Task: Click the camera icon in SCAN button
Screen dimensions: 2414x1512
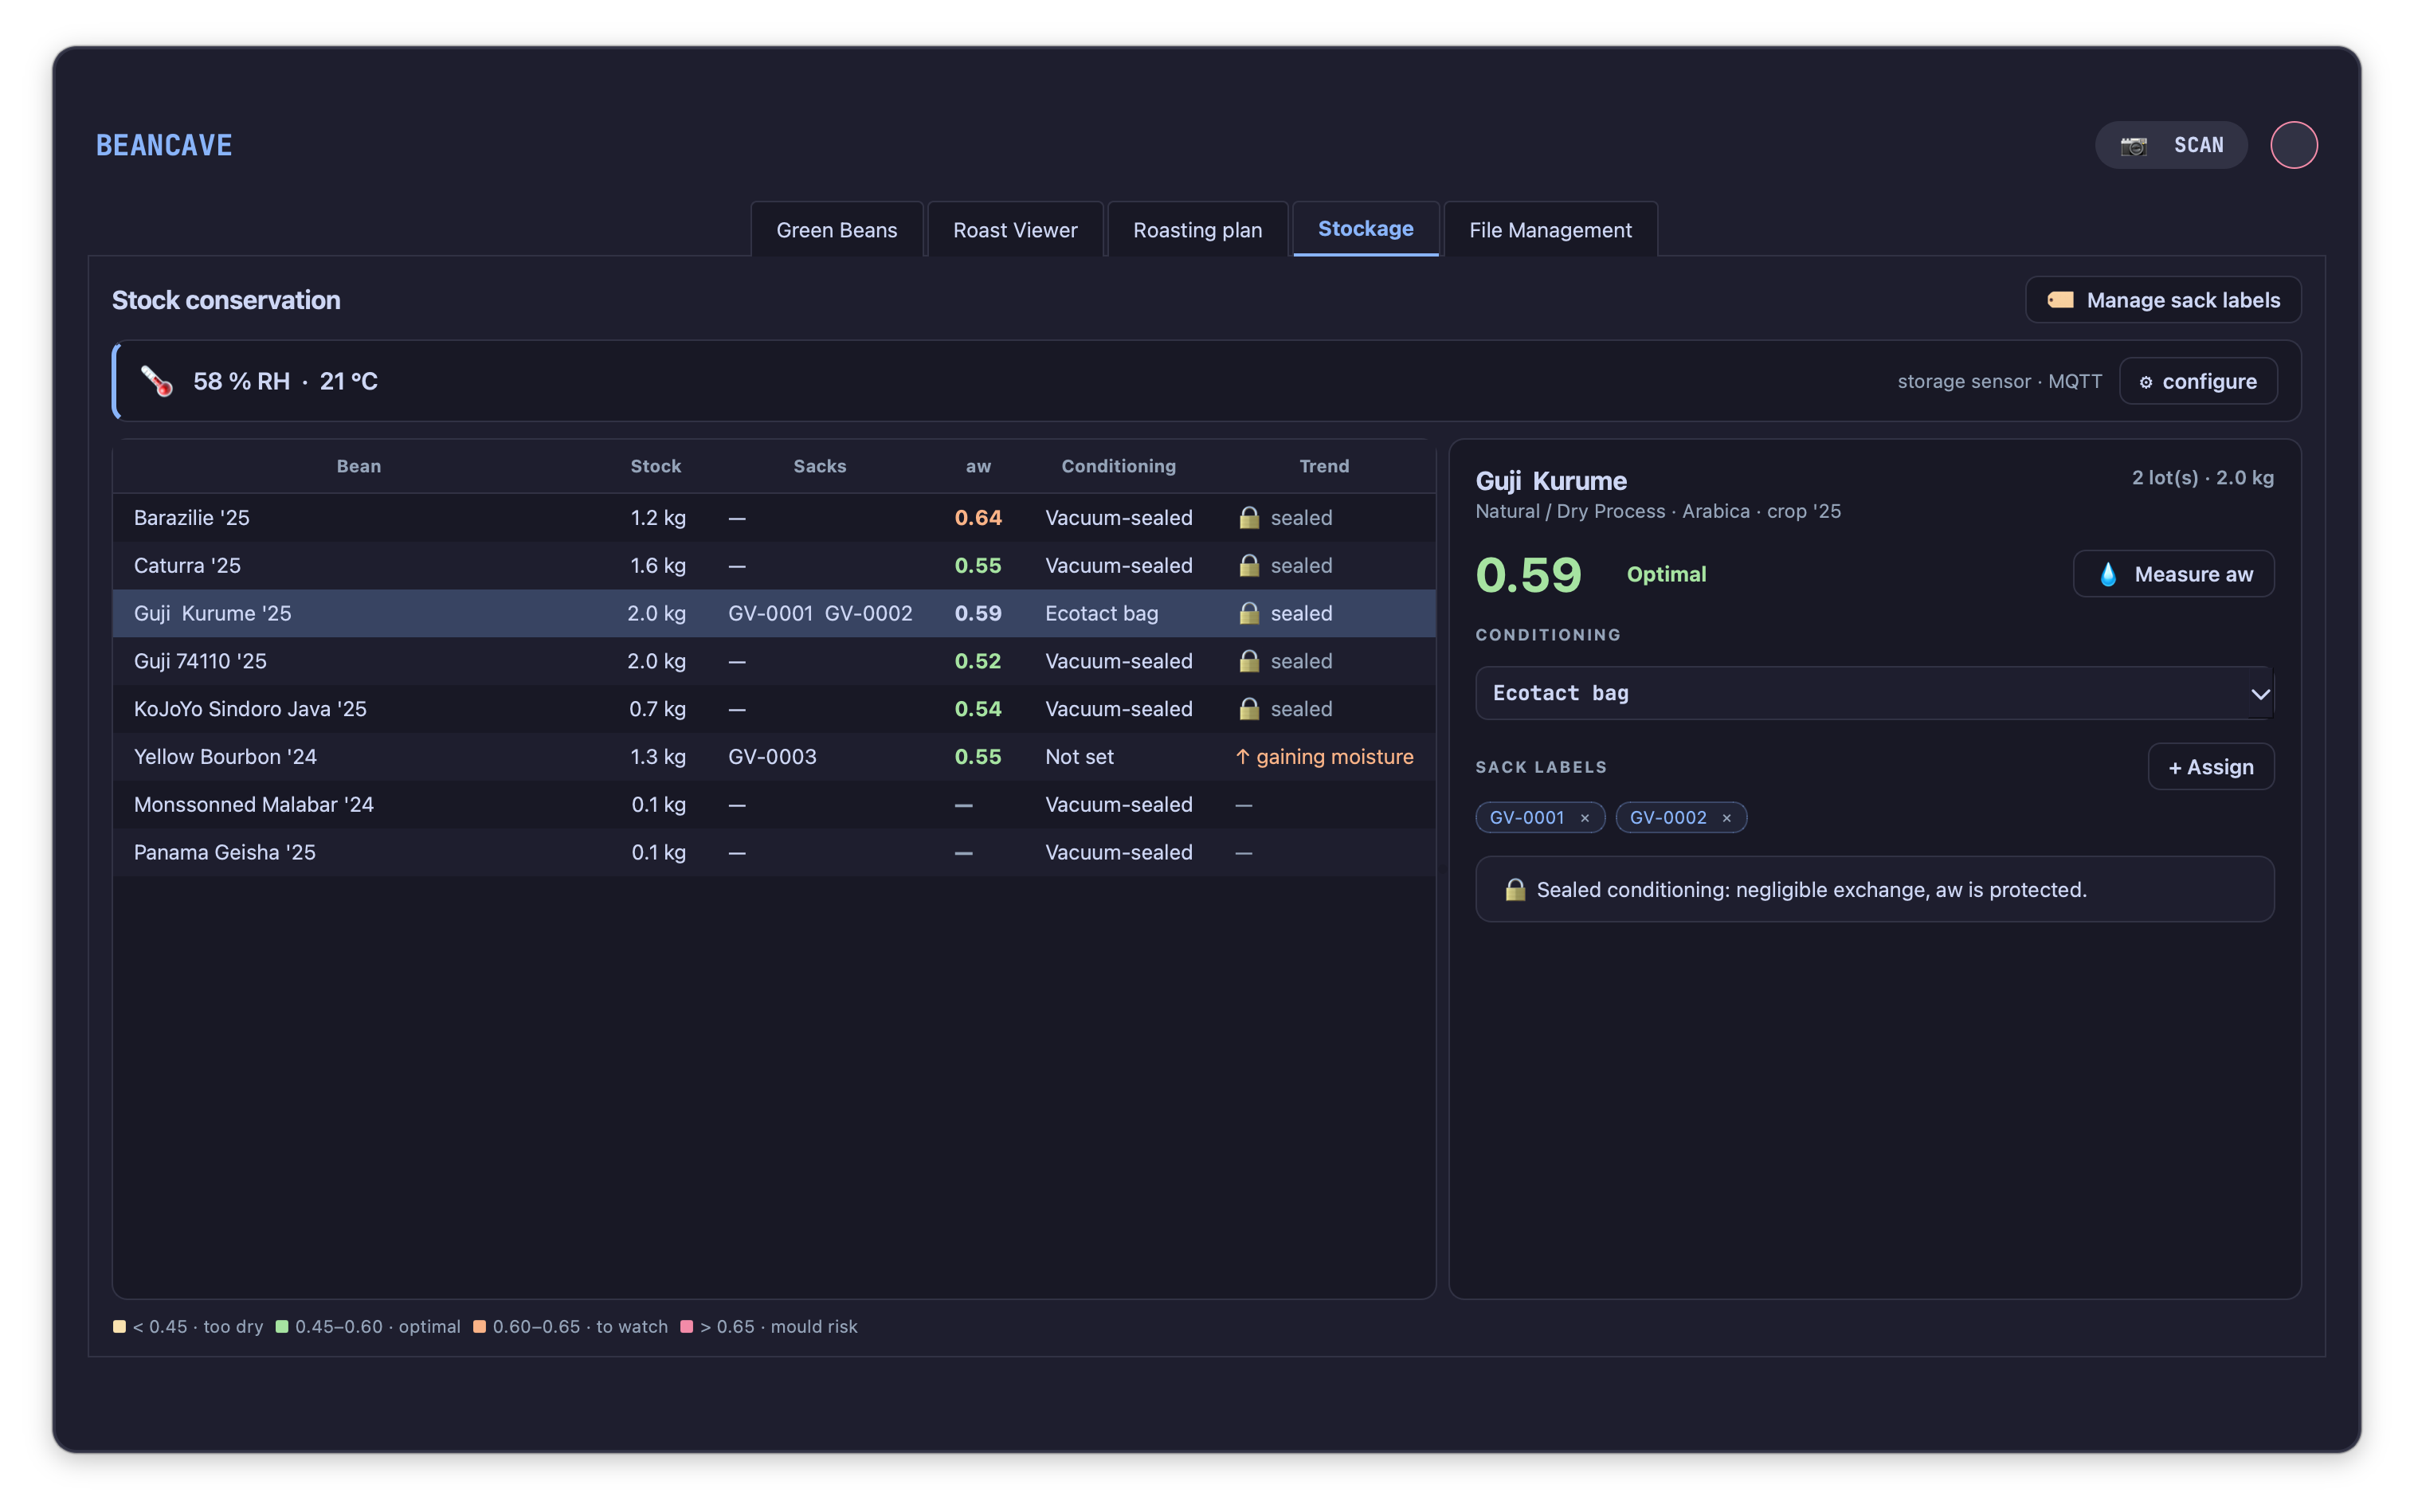Action: click(x=2133, y=146)
